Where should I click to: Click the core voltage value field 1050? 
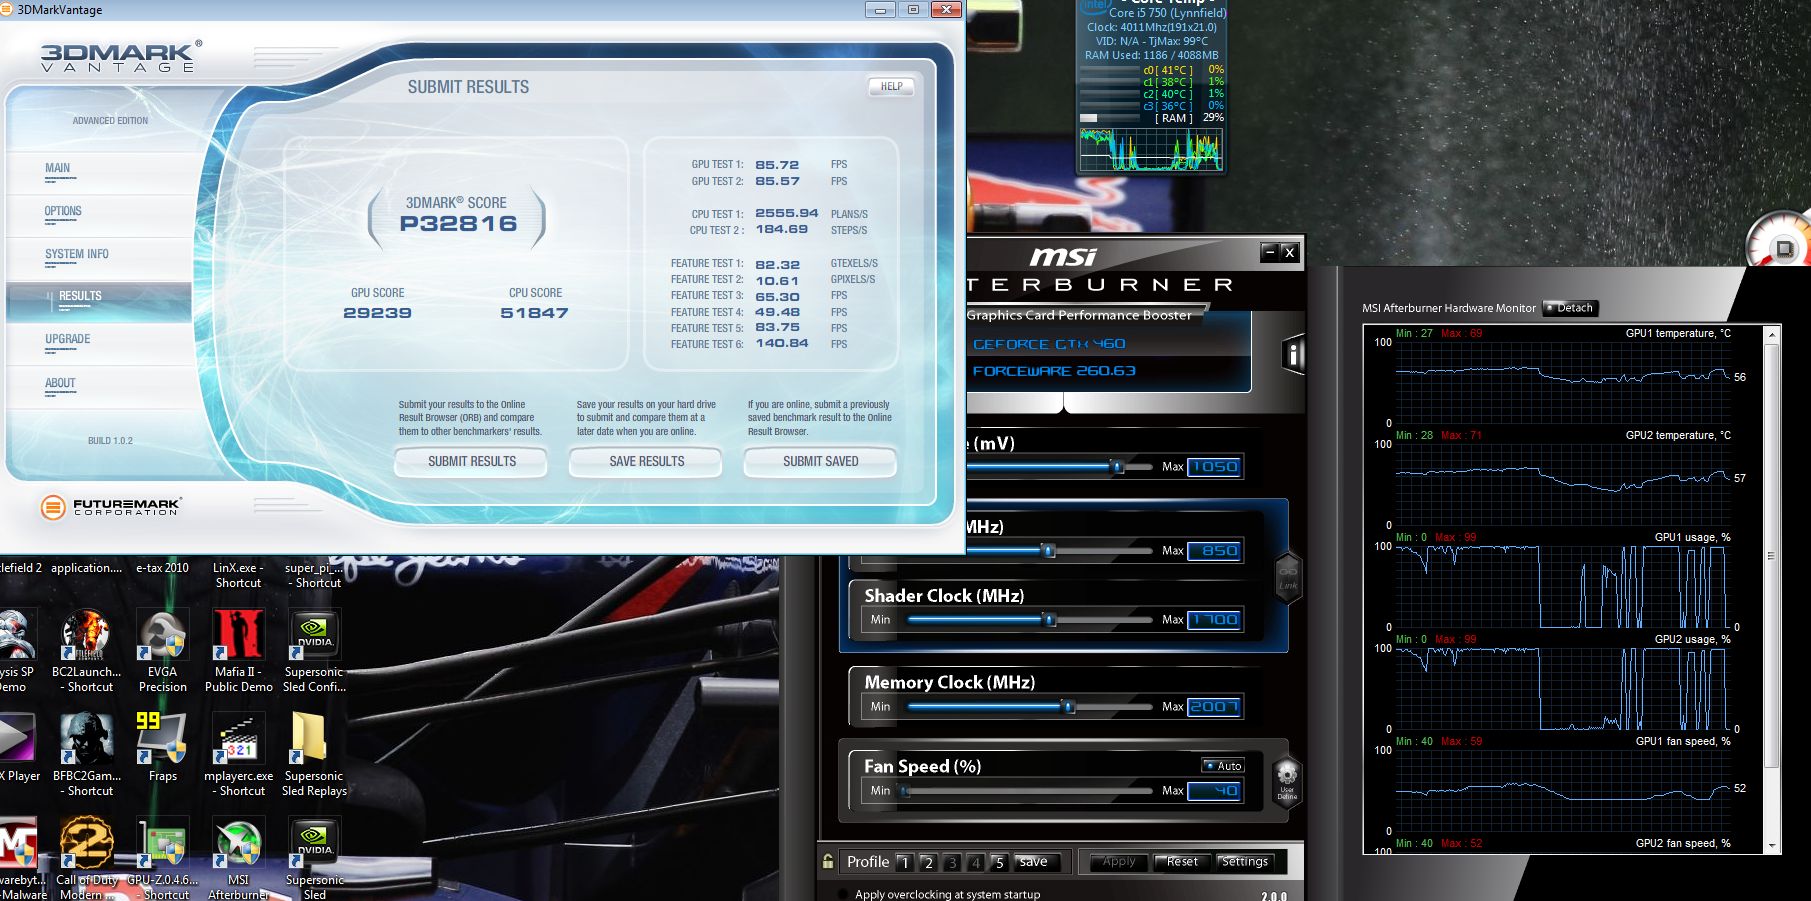pos(1214,467)
